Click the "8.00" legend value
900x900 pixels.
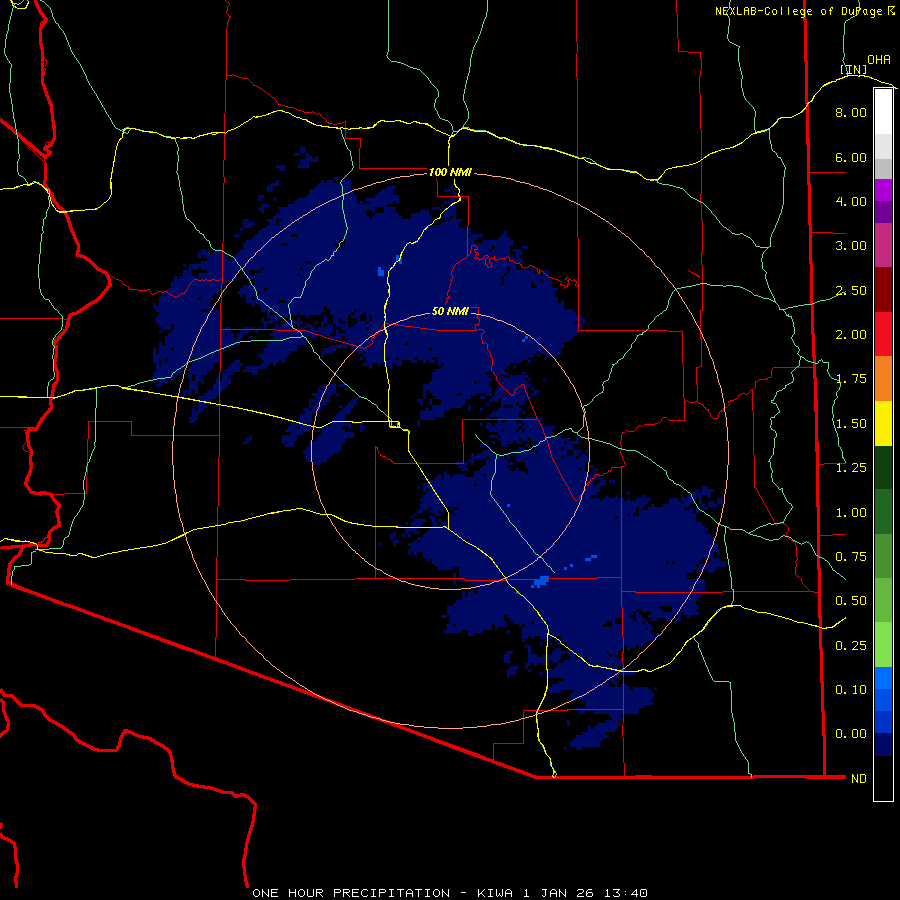(x=851, y=112)
